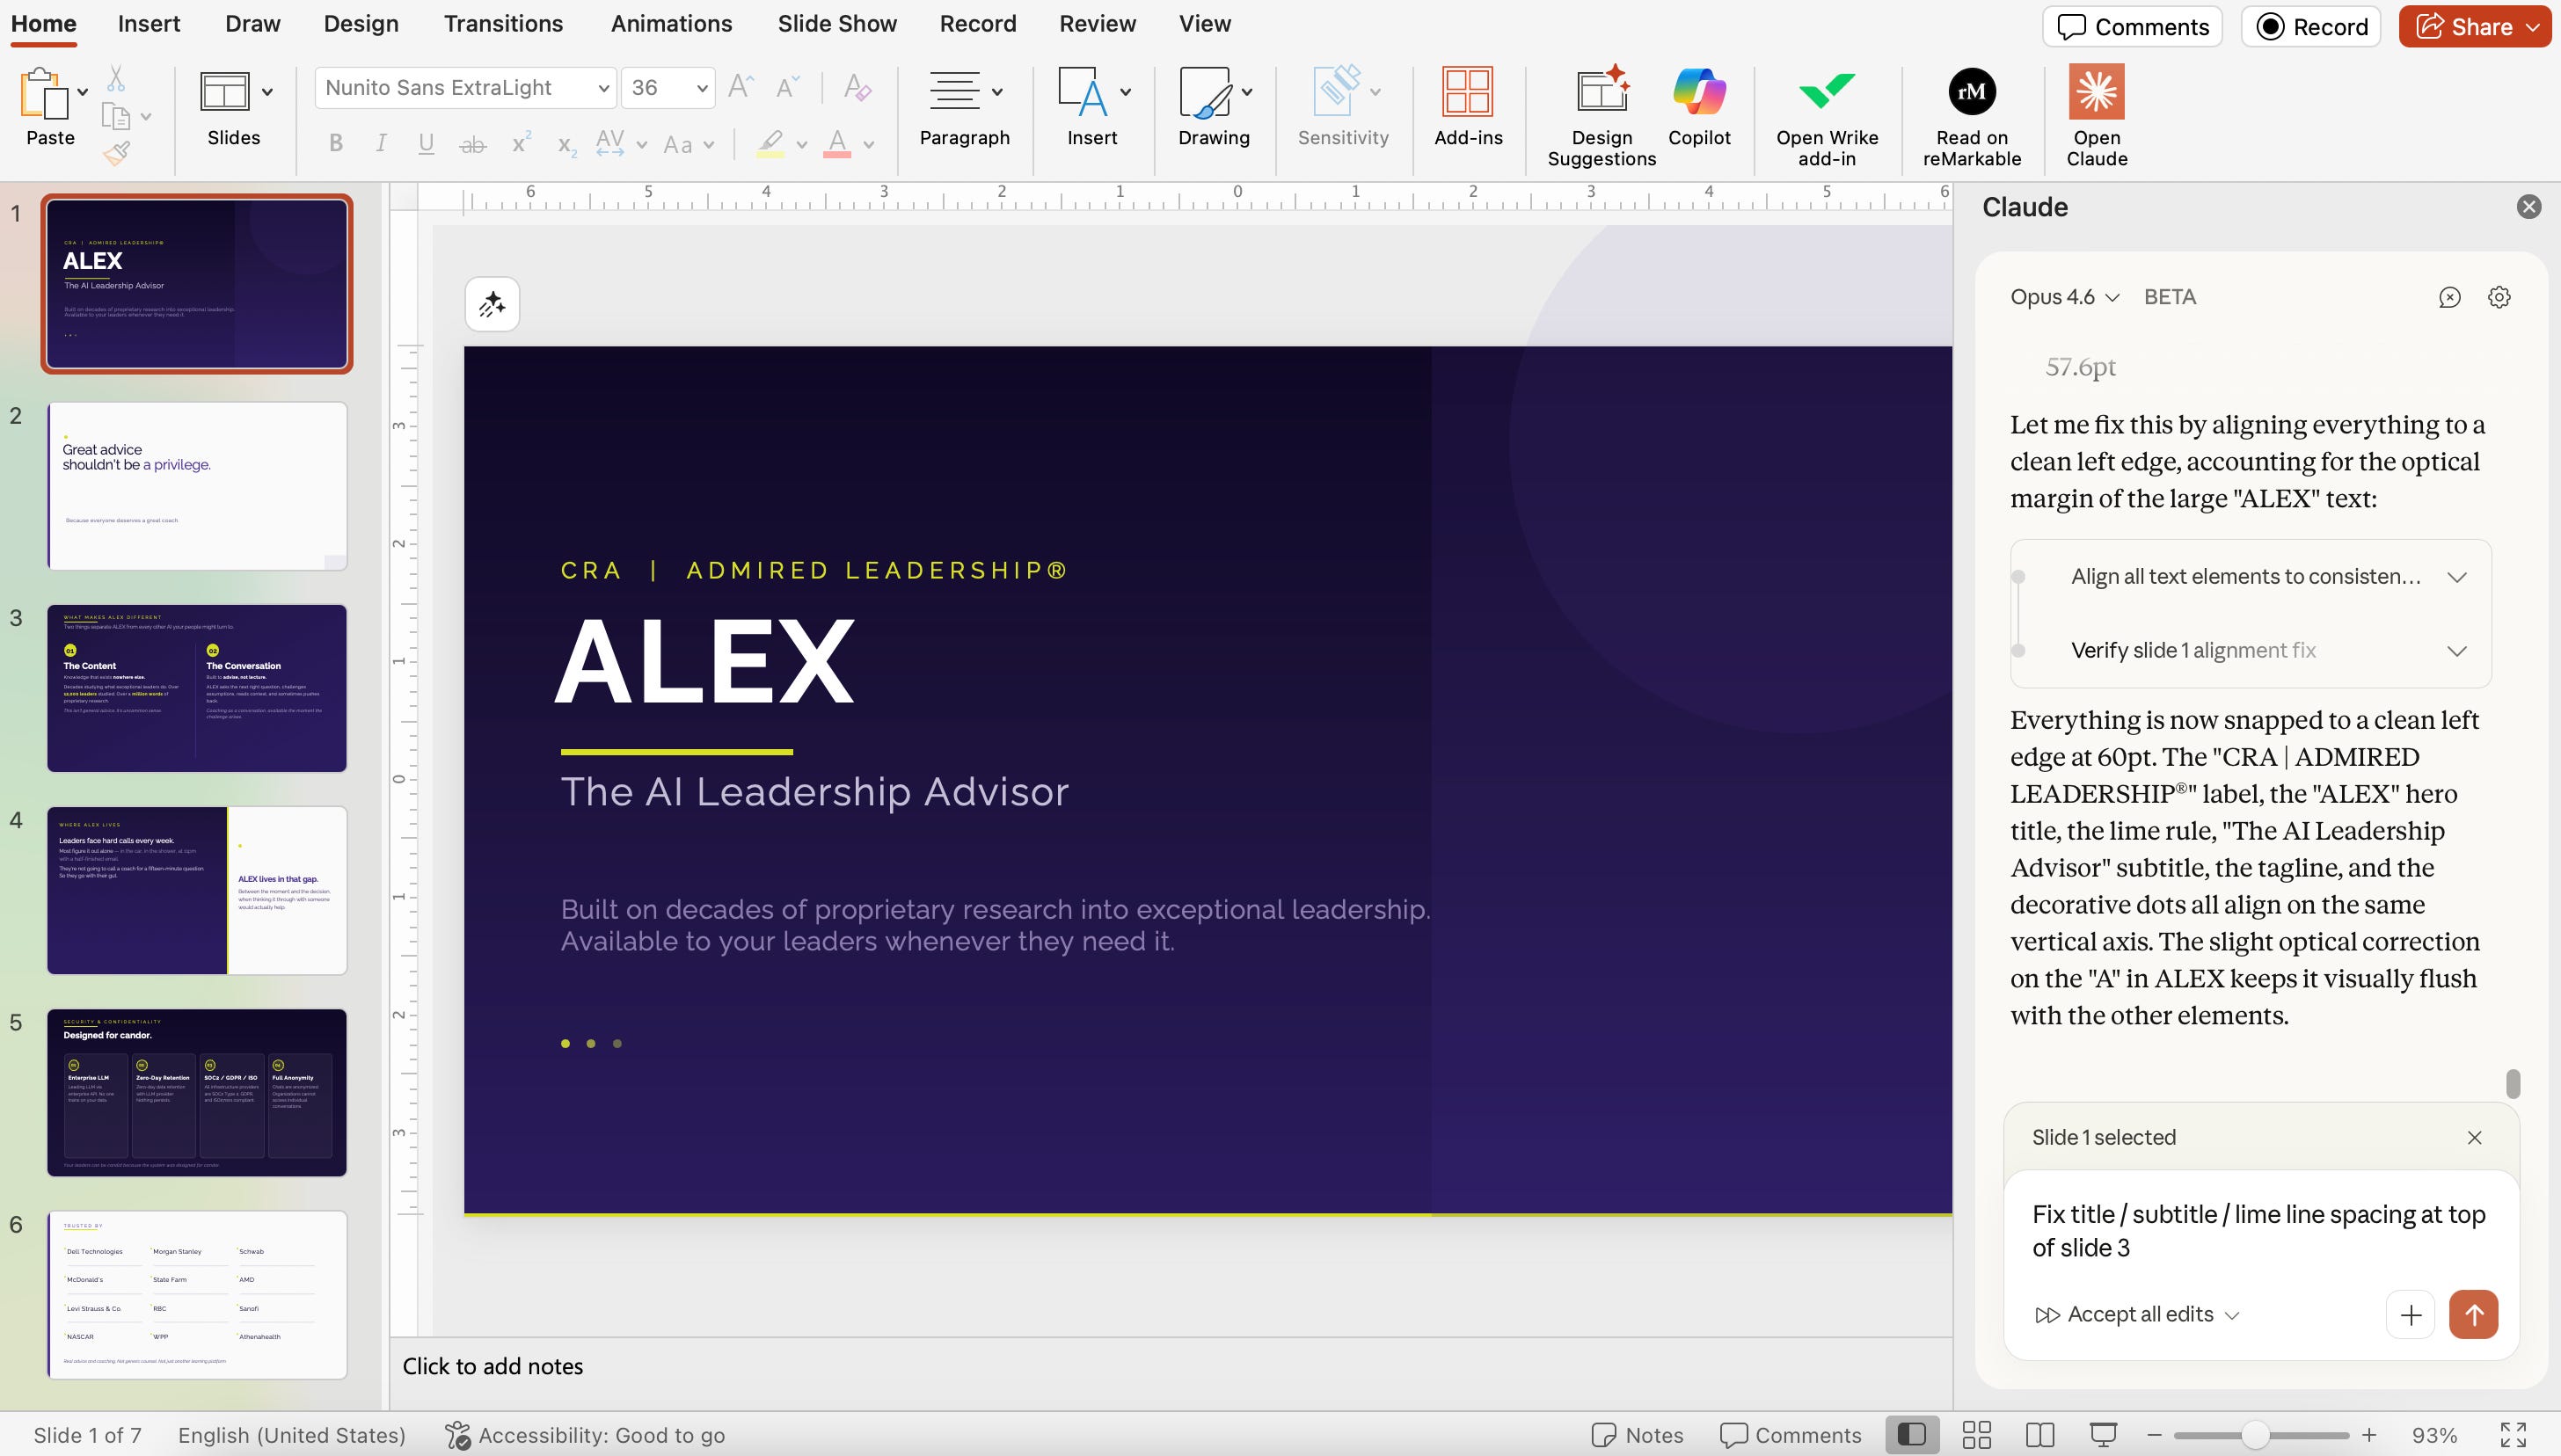Expand the Verify slide 1 alignment step
The width and height of the screenshot is (2561, 1456).
click(2456, 651)
